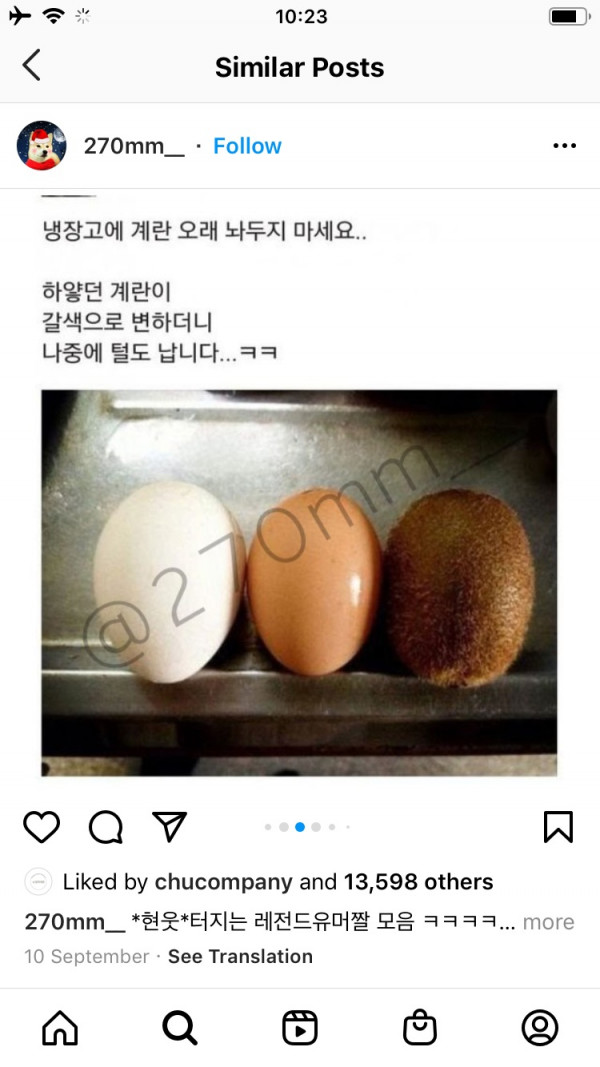
Task: Open the three-dot post options menu
Action: pyautogui.click(x=565, y=146)
